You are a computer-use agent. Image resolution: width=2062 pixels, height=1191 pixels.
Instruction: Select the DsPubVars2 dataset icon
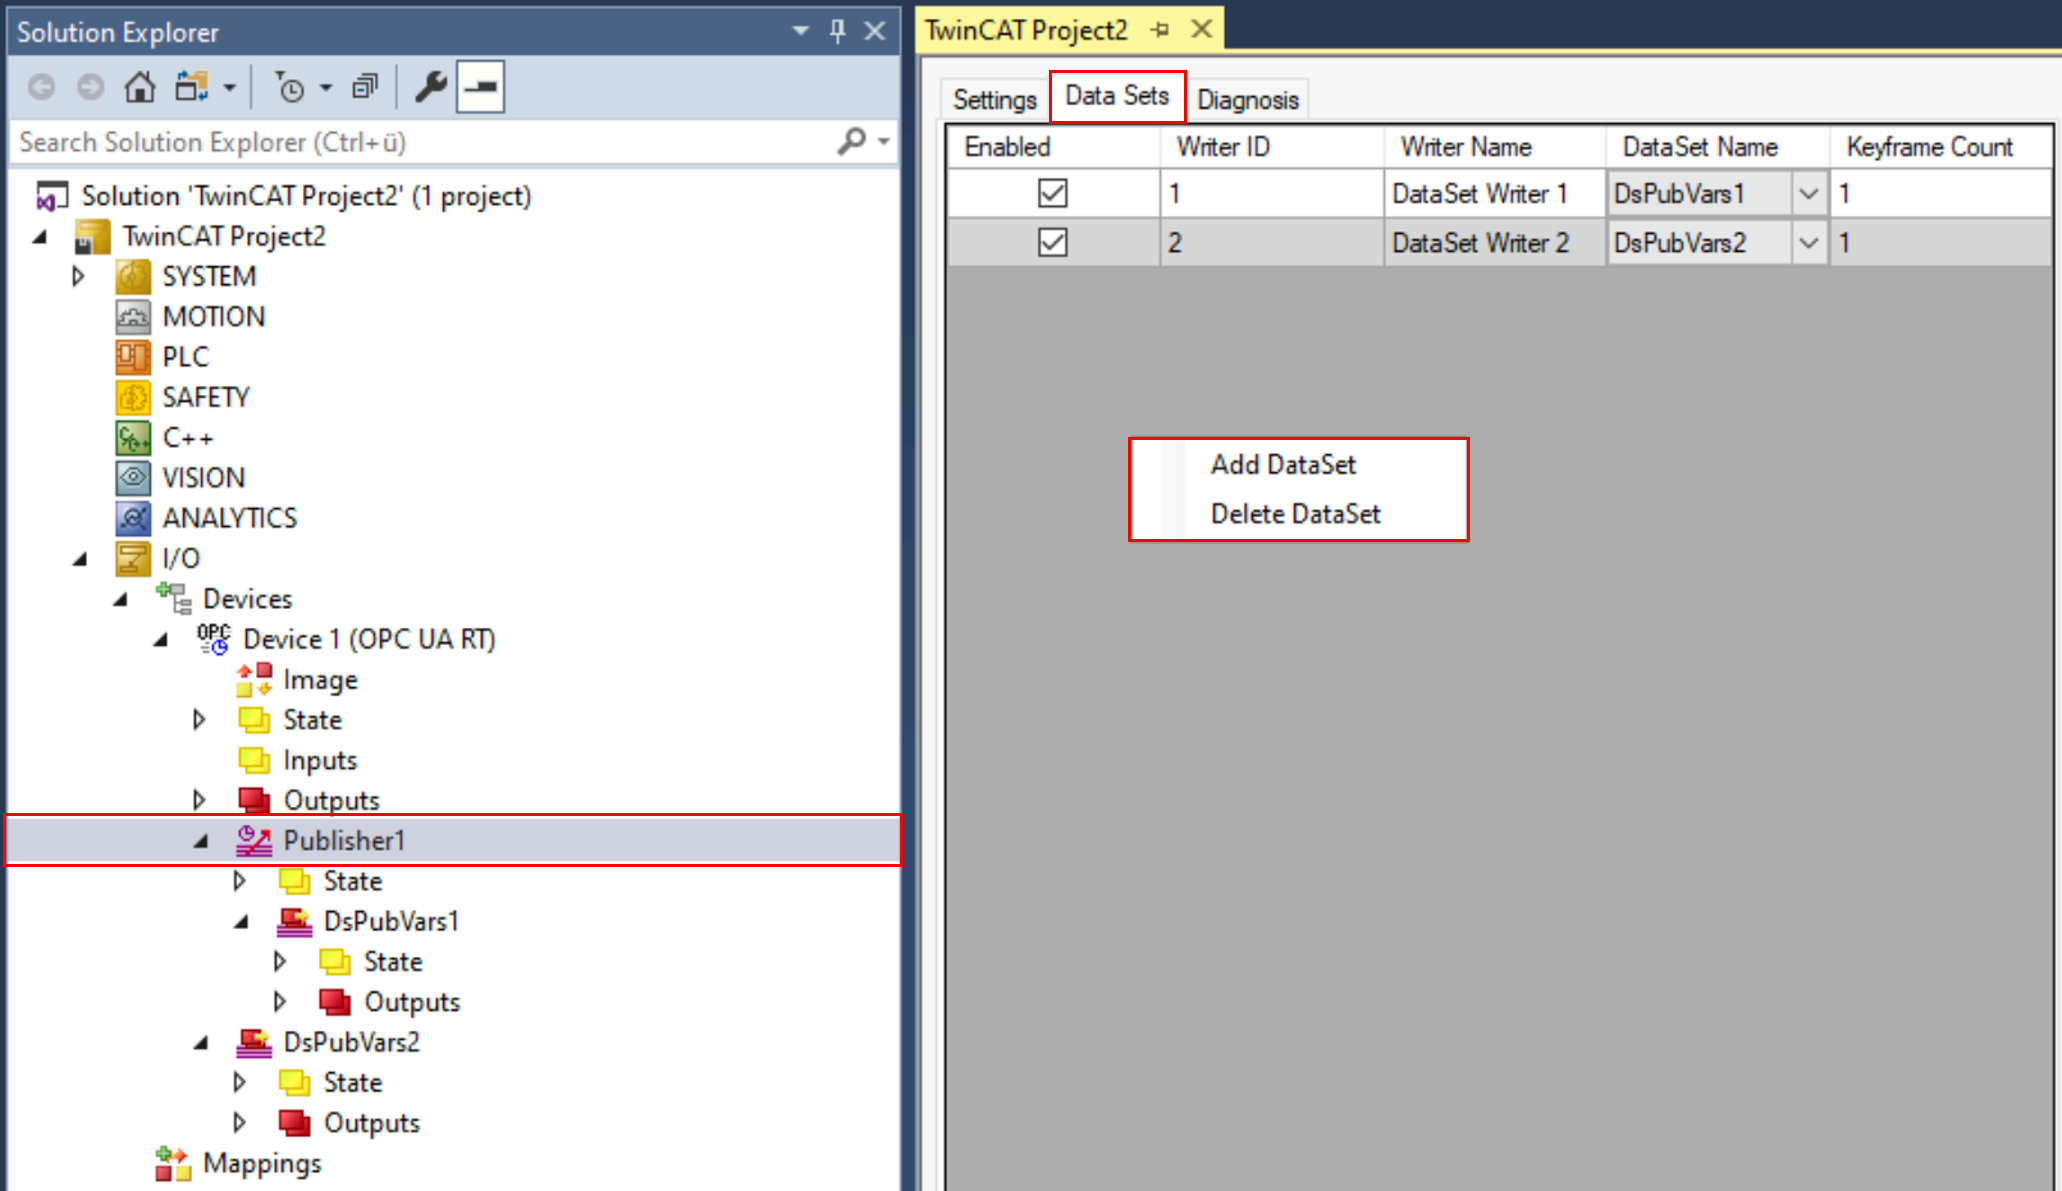click(254, 1042)
